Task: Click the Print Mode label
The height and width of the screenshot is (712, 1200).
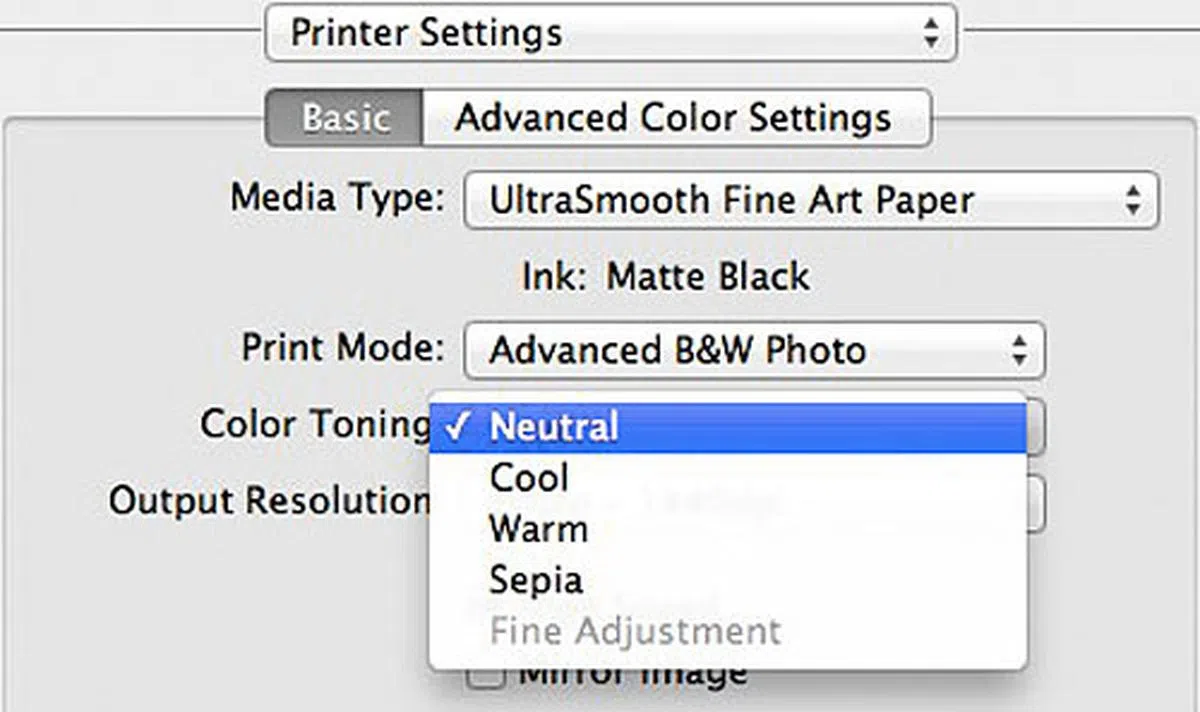Action: click(343, 348)
